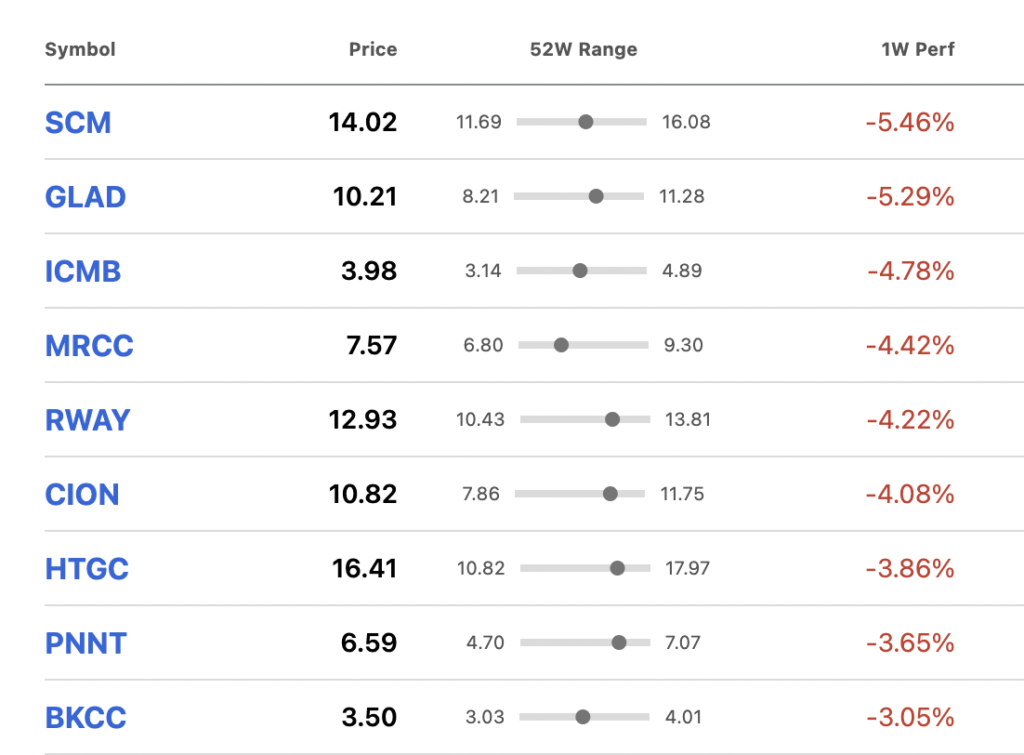Select SCM weekly performance -5.46% value
The image size is (1024, 755).
pos(910,123)
